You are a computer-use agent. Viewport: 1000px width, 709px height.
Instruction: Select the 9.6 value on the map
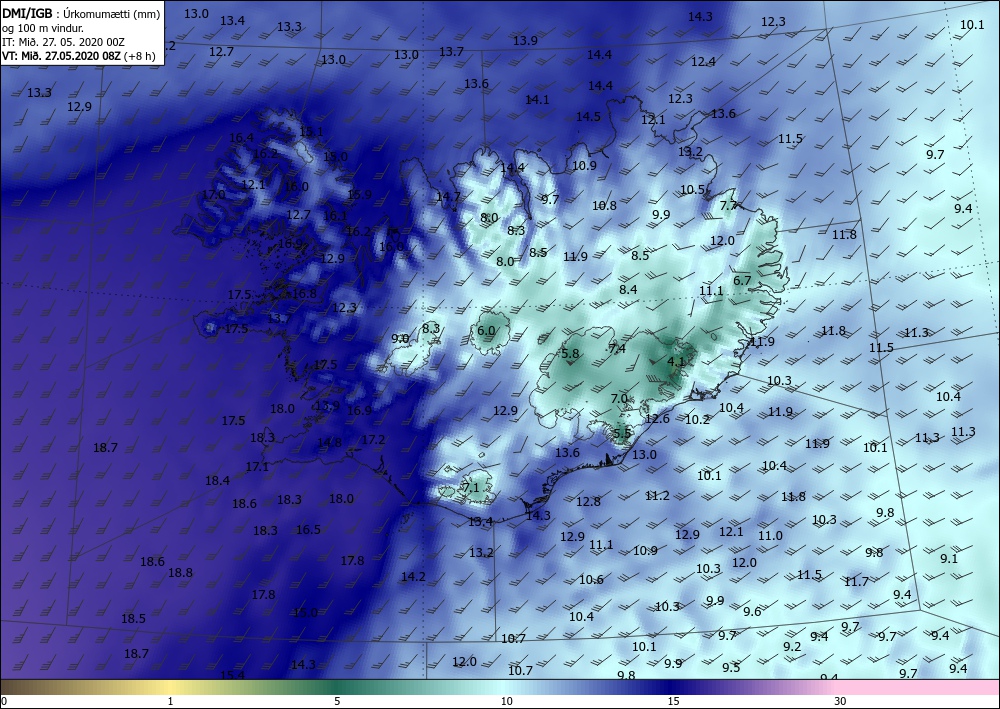tap(753, 611)
